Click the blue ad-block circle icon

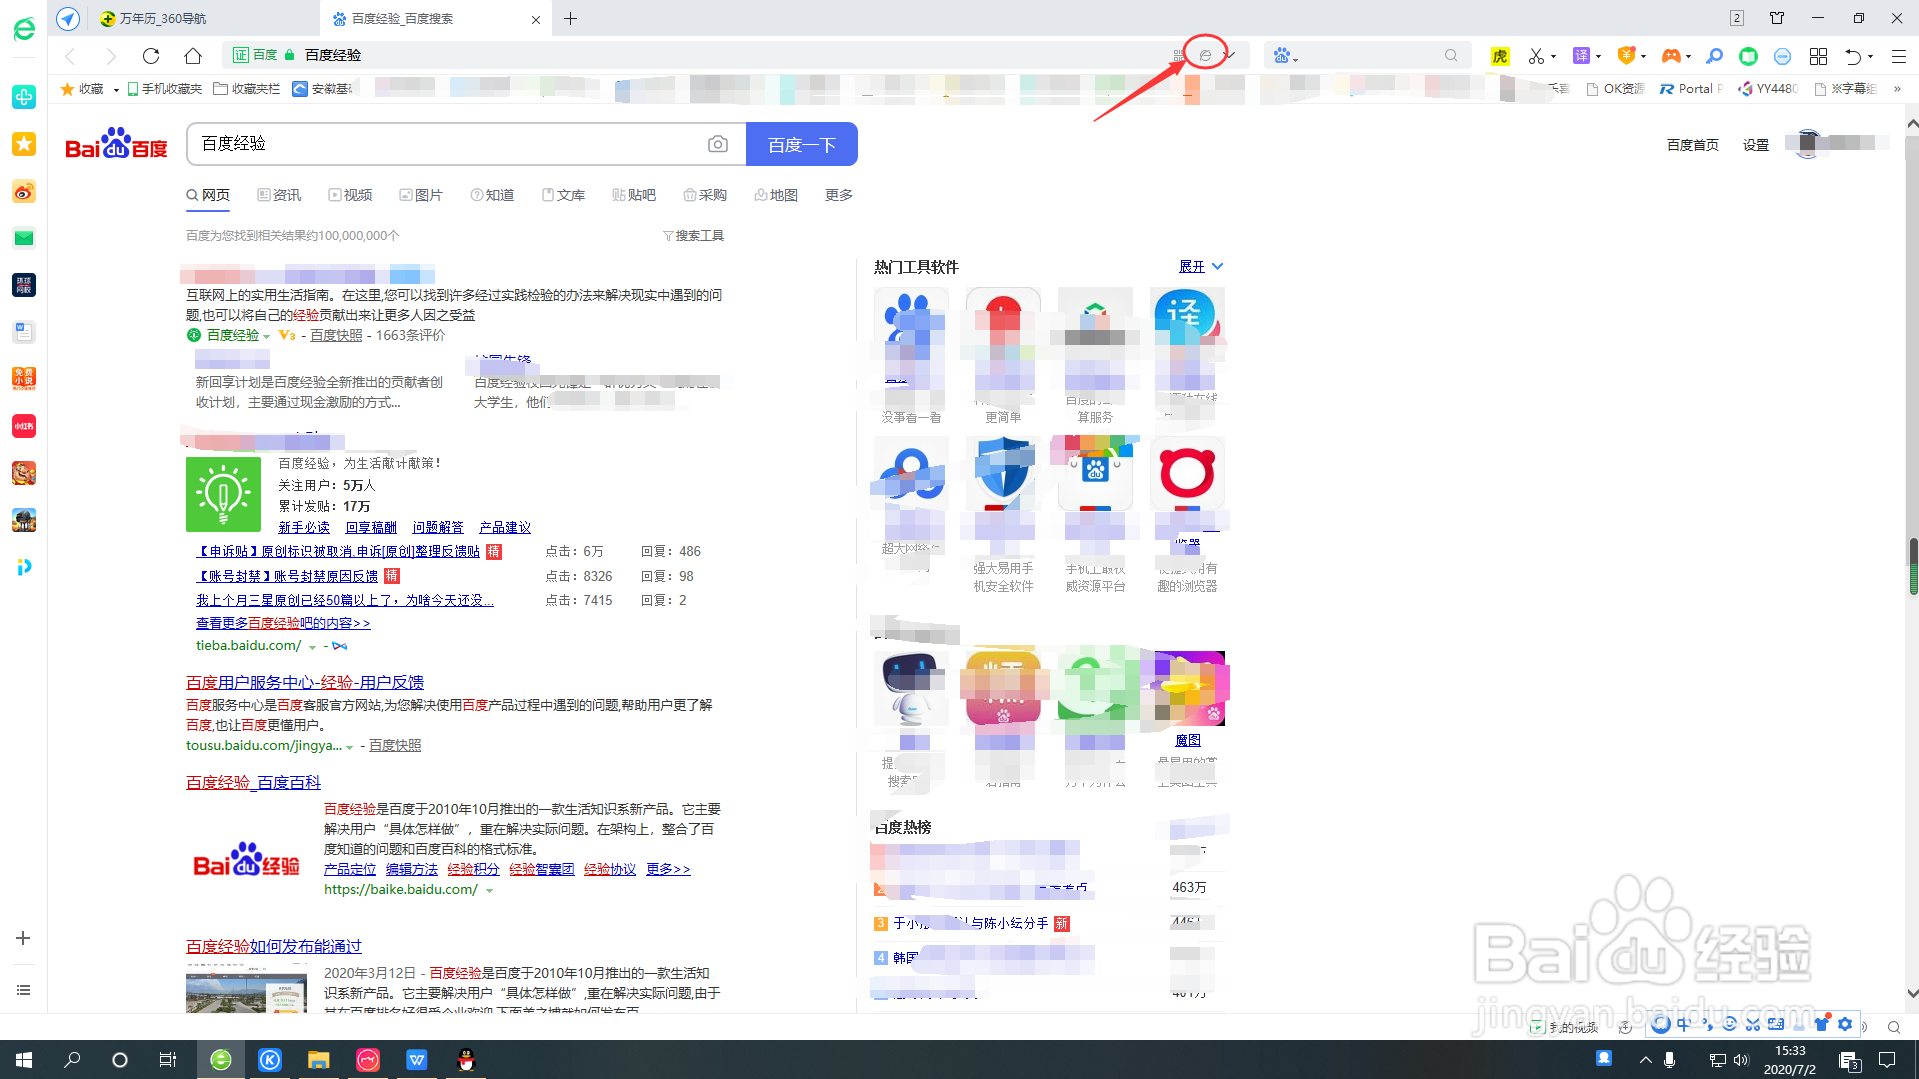(x=1782, y=56)
